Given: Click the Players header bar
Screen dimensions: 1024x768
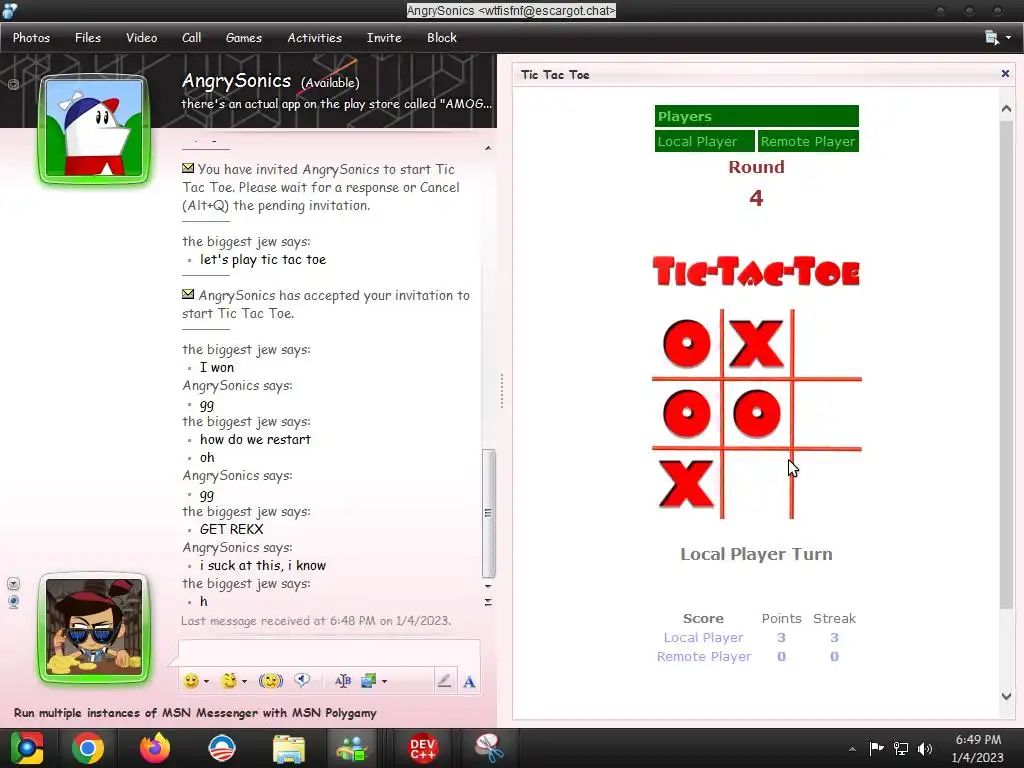Looking at the screenshot, I should [x=757, y=116].
